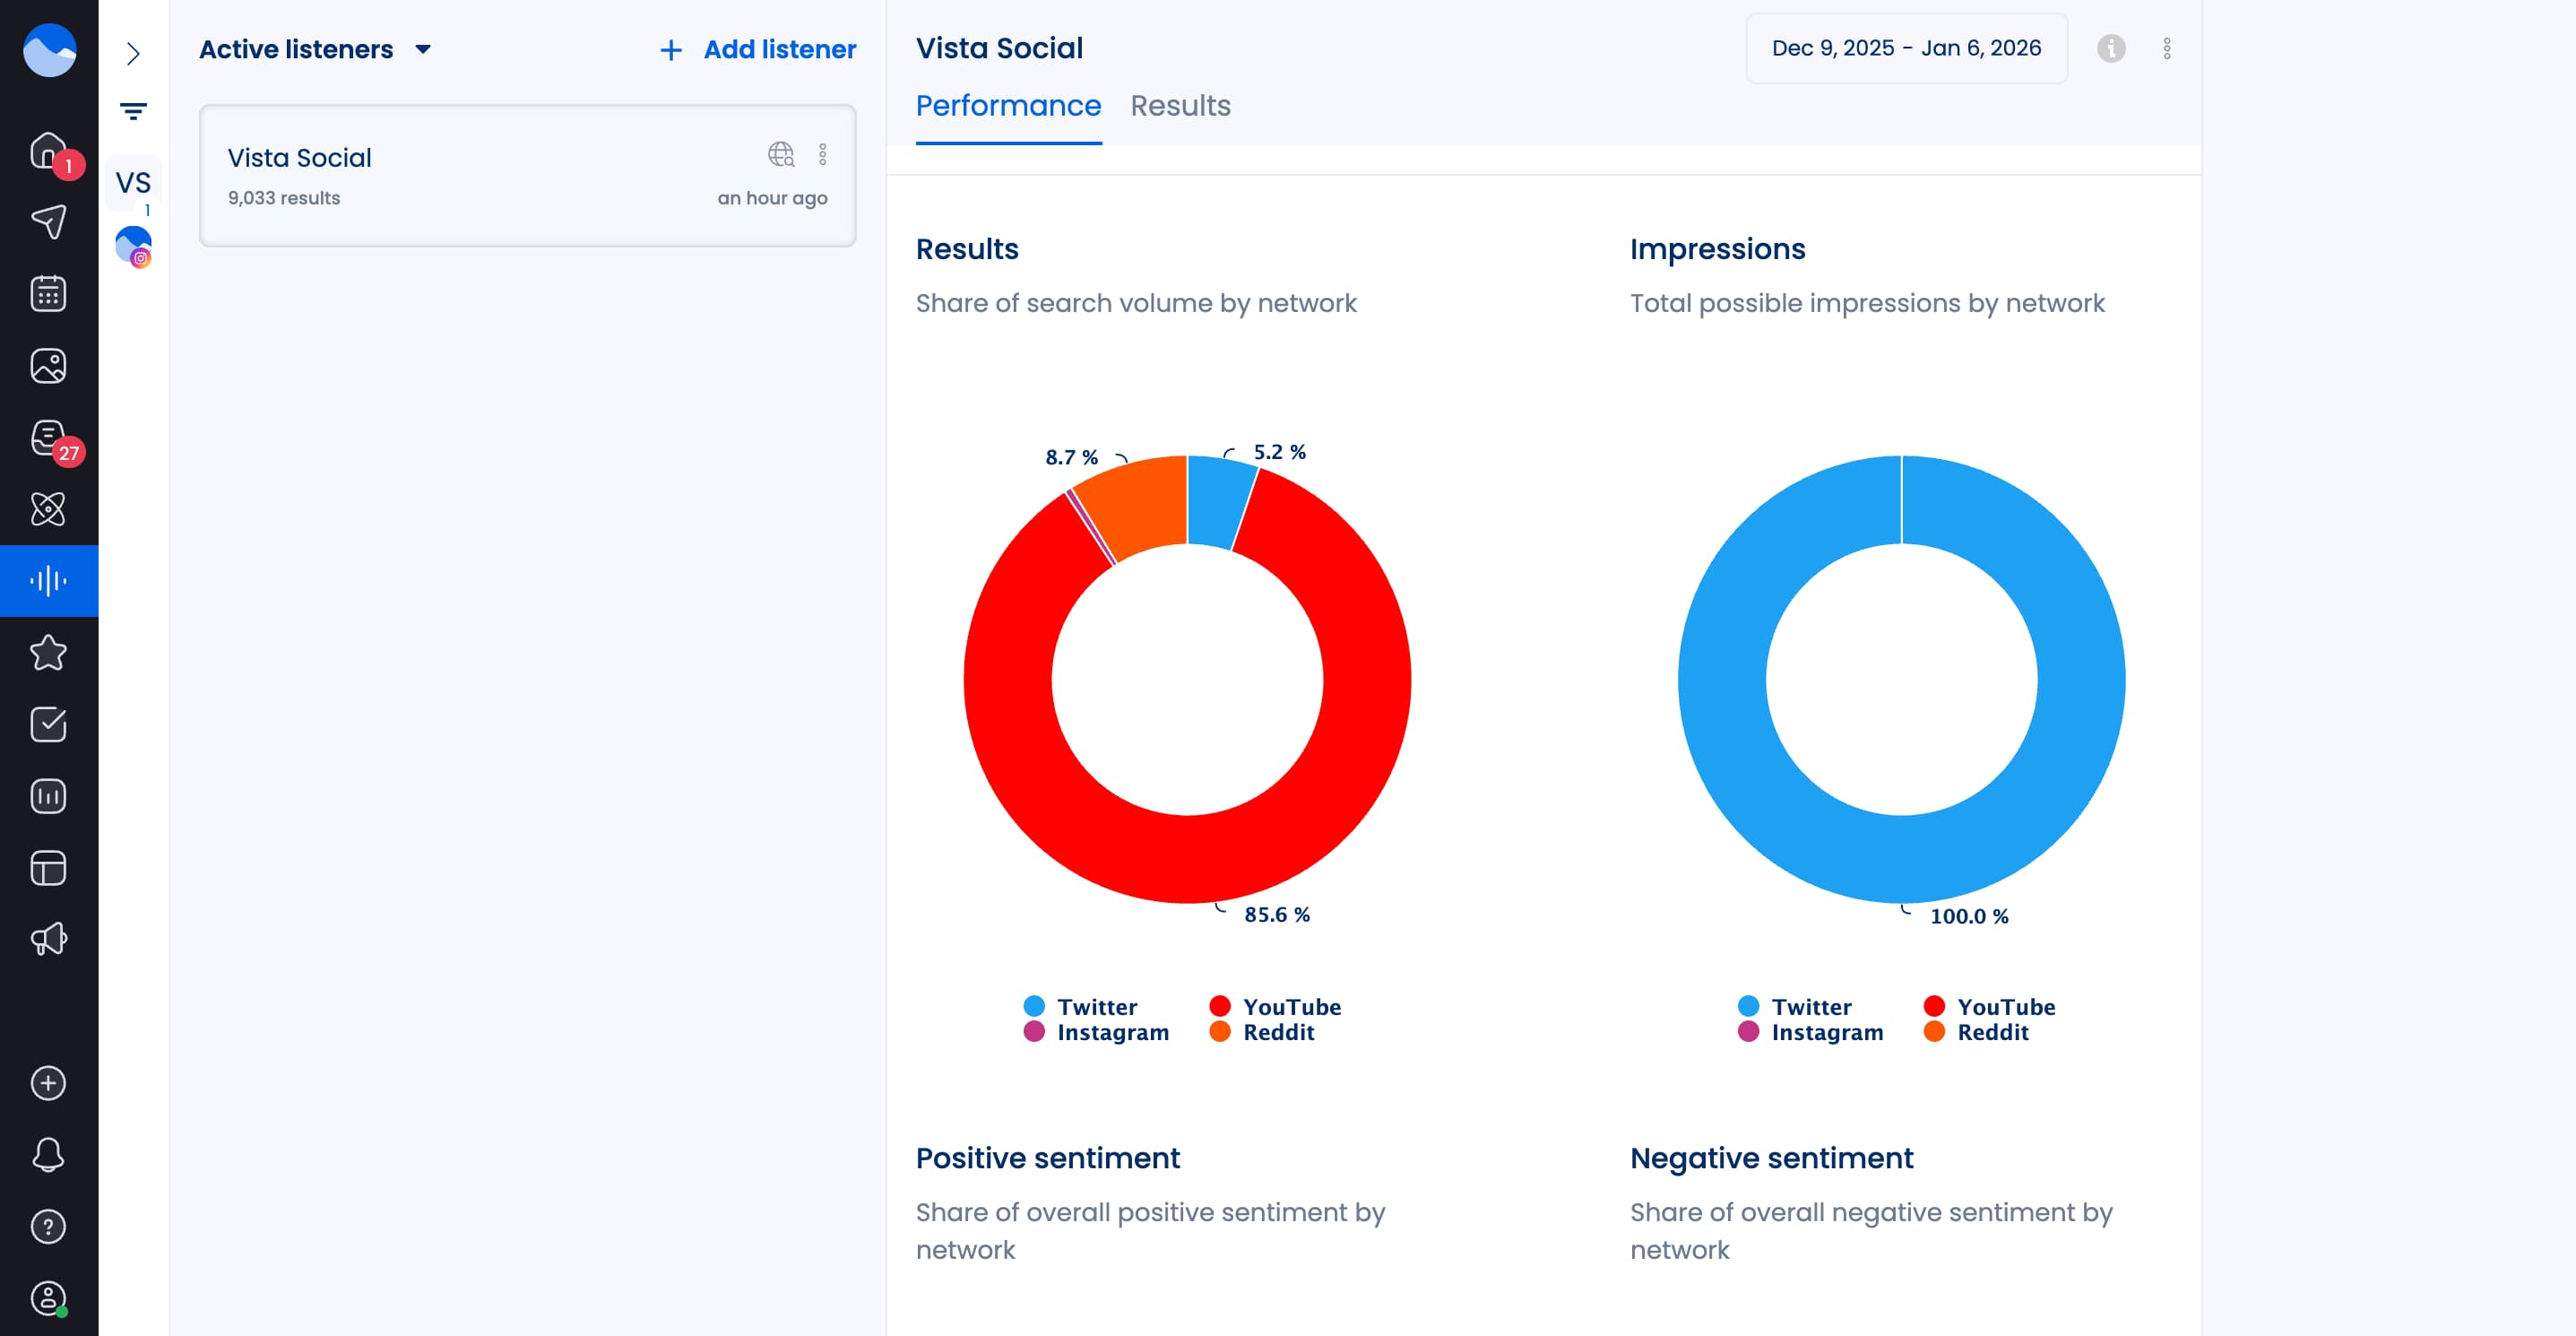
Task: Click the red YouTube legend swatch under Results chart
Action: pos(1219,1007)
